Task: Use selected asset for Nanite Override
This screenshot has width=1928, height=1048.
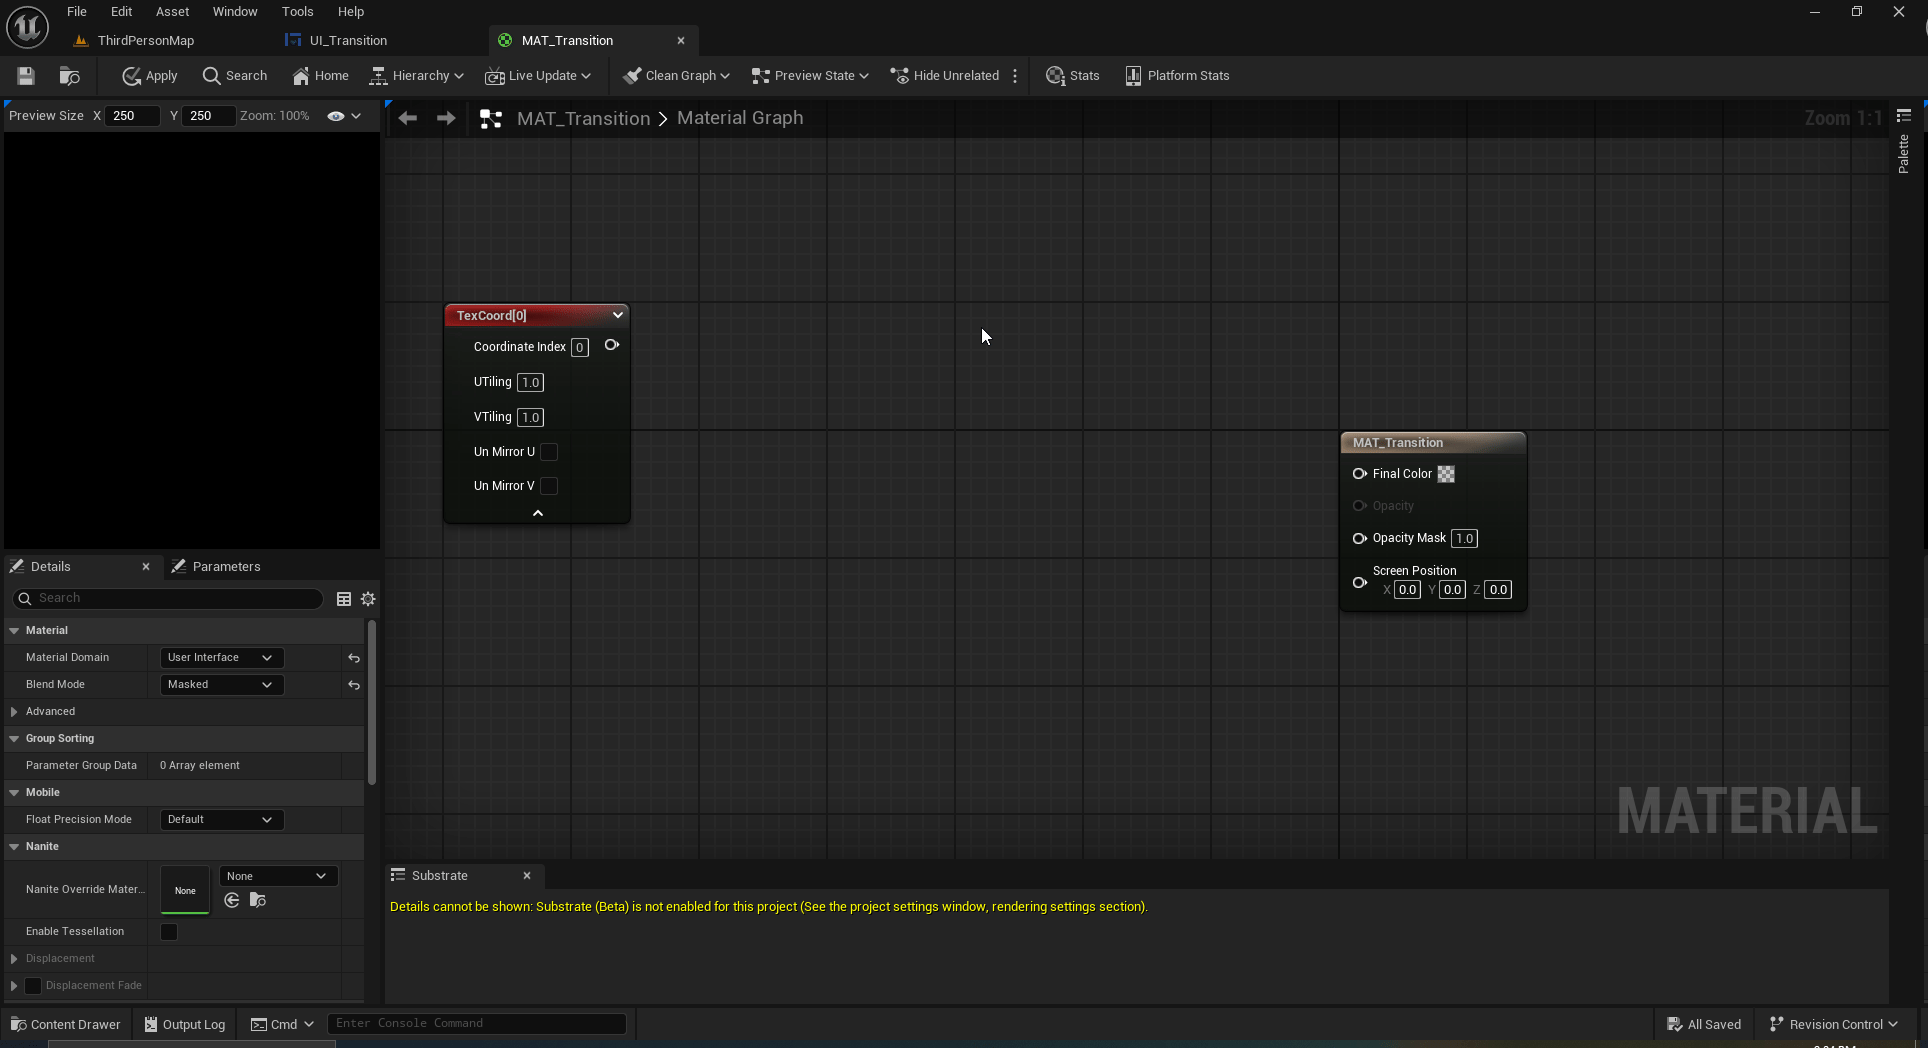Action: 232,900
